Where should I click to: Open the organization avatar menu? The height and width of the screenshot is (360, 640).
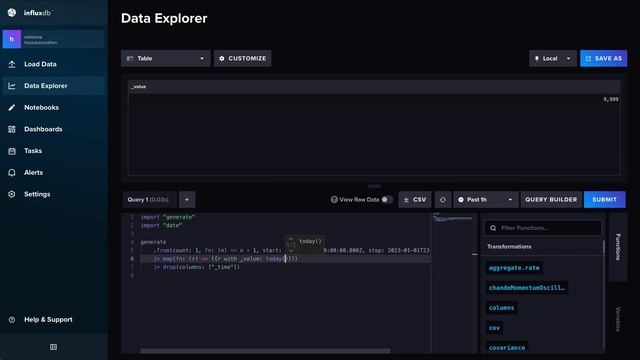[12, 39]
